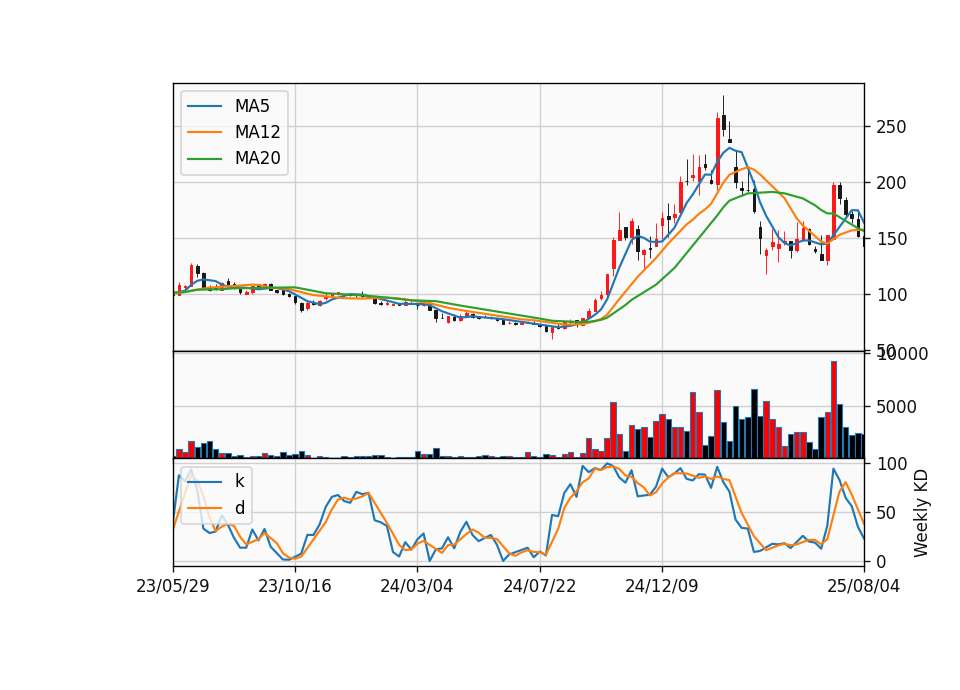Click the tallest red volume bar
This screenshot has height=690, width=960.
[834, 410]
